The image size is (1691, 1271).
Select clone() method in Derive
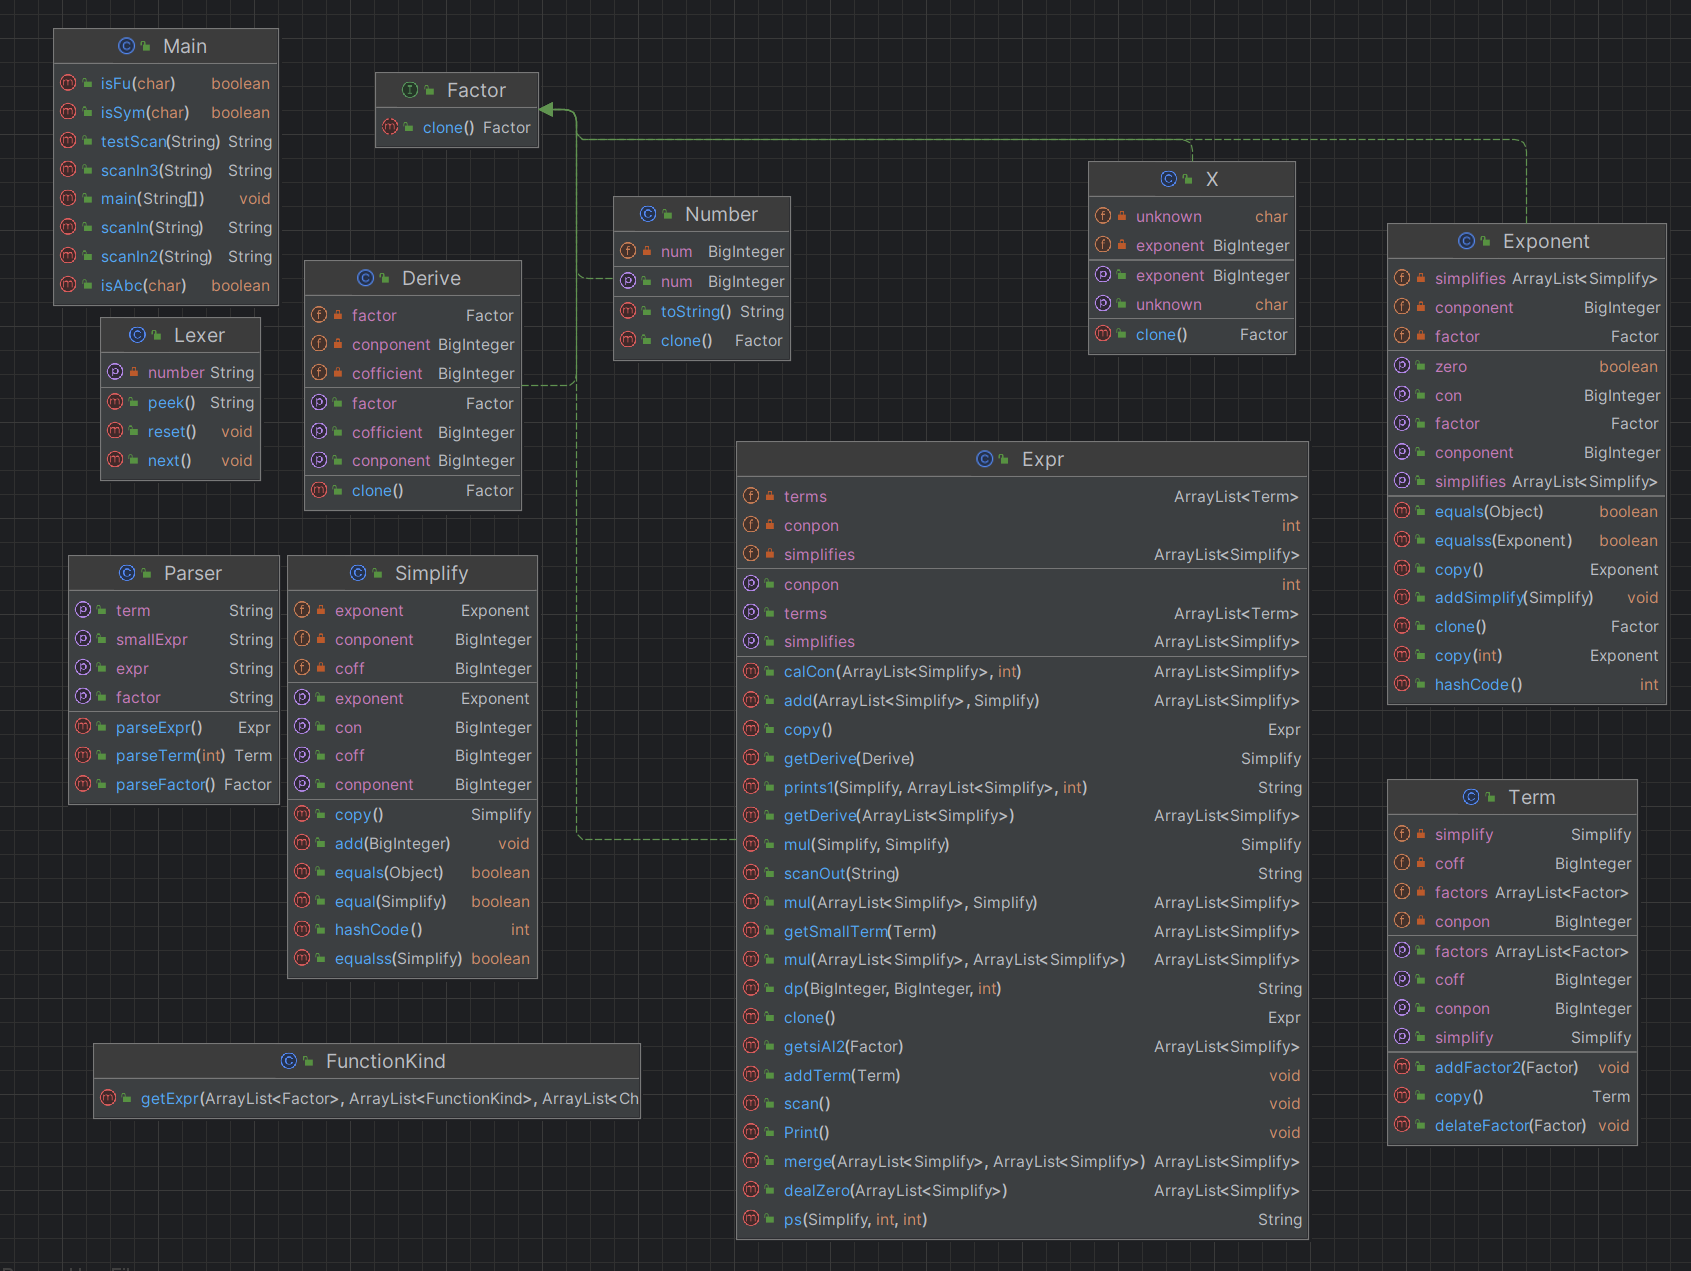[378, 490]
